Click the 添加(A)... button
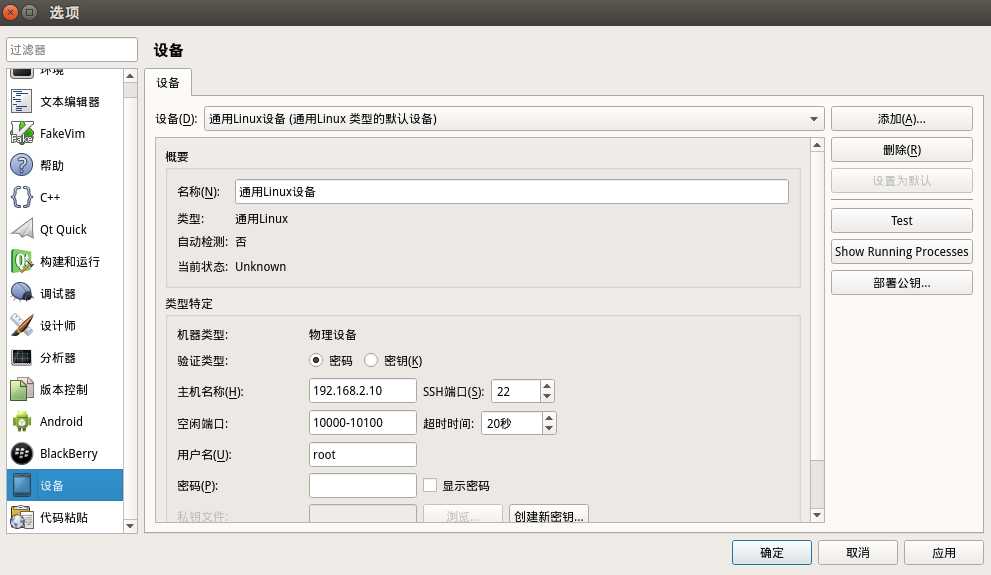 (901, 119)
